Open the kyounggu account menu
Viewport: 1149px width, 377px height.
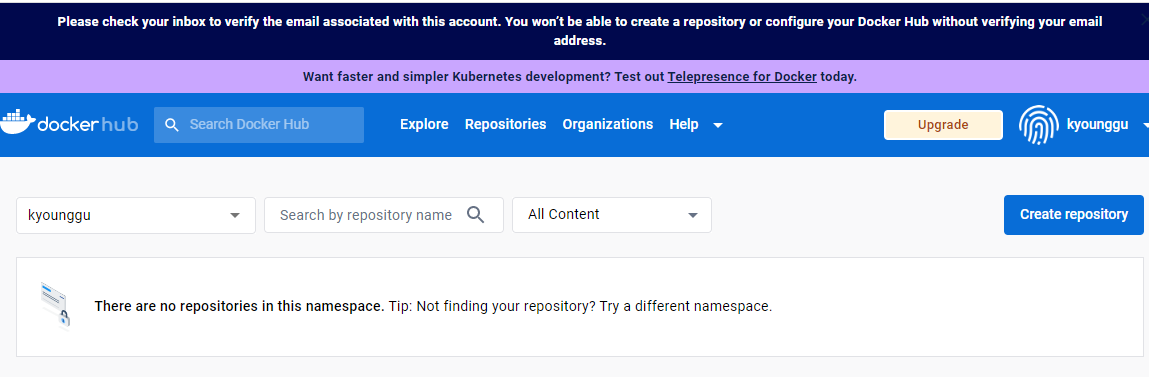1107,125
